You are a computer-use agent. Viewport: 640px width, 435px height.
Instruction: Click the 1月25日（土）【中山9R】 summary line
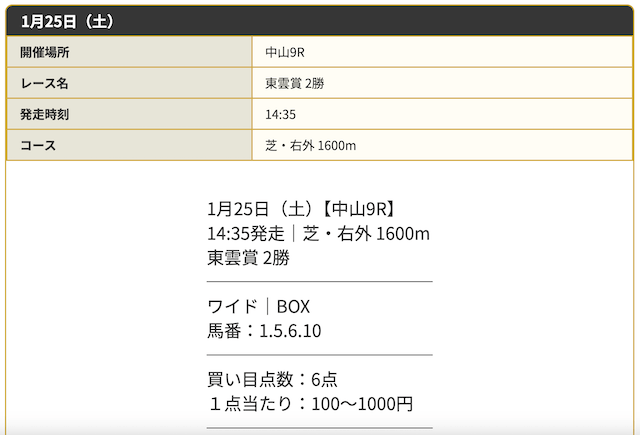click(301, 209)
